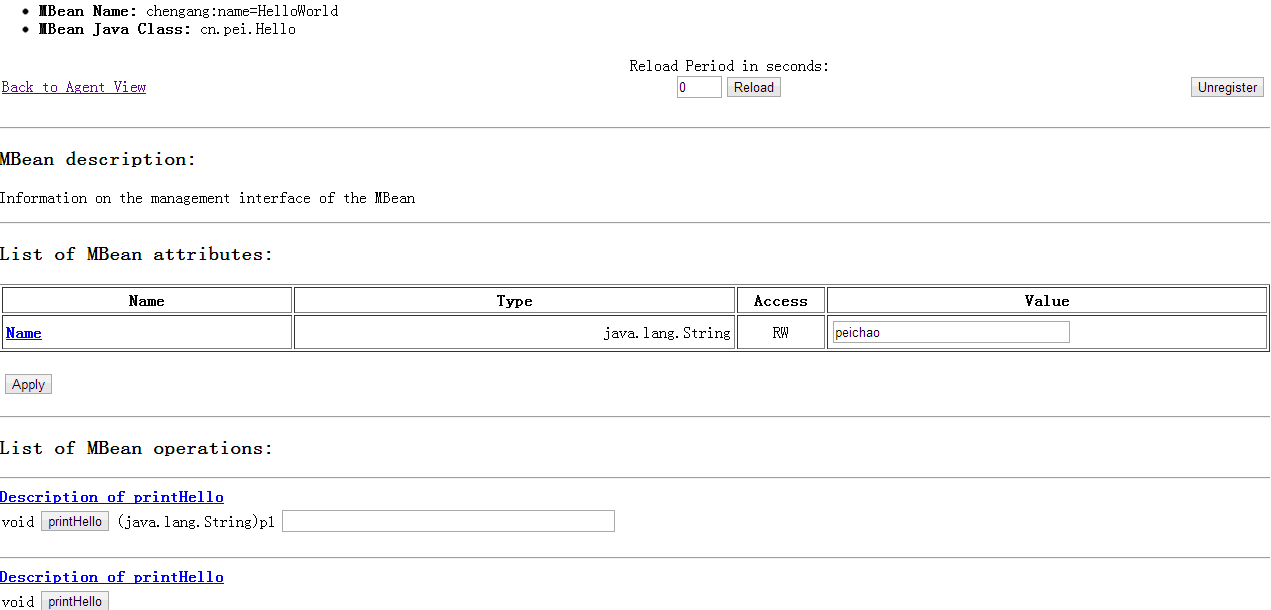Click the List of MBean operations heading
Viewport: 1271px width, 610px height.
136,448
